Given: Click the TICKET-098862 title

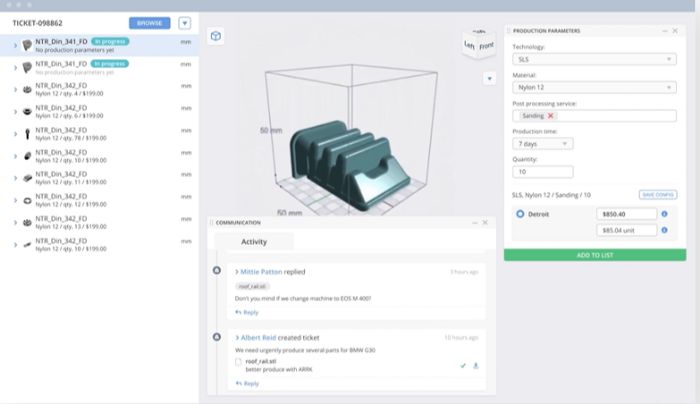Looking at the screenshot, I should click(x=38, y=23).
